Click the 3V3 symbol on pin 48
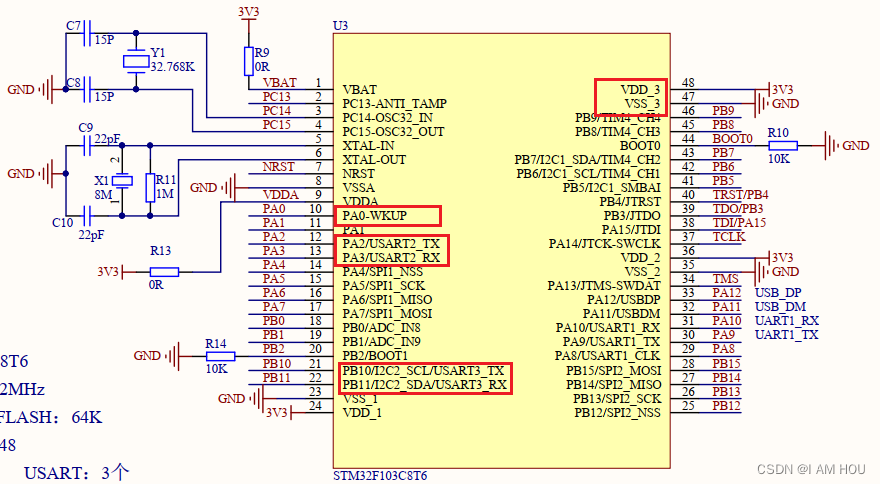The height and width of the screenshot is (484, 880). [x=780, y=89]
